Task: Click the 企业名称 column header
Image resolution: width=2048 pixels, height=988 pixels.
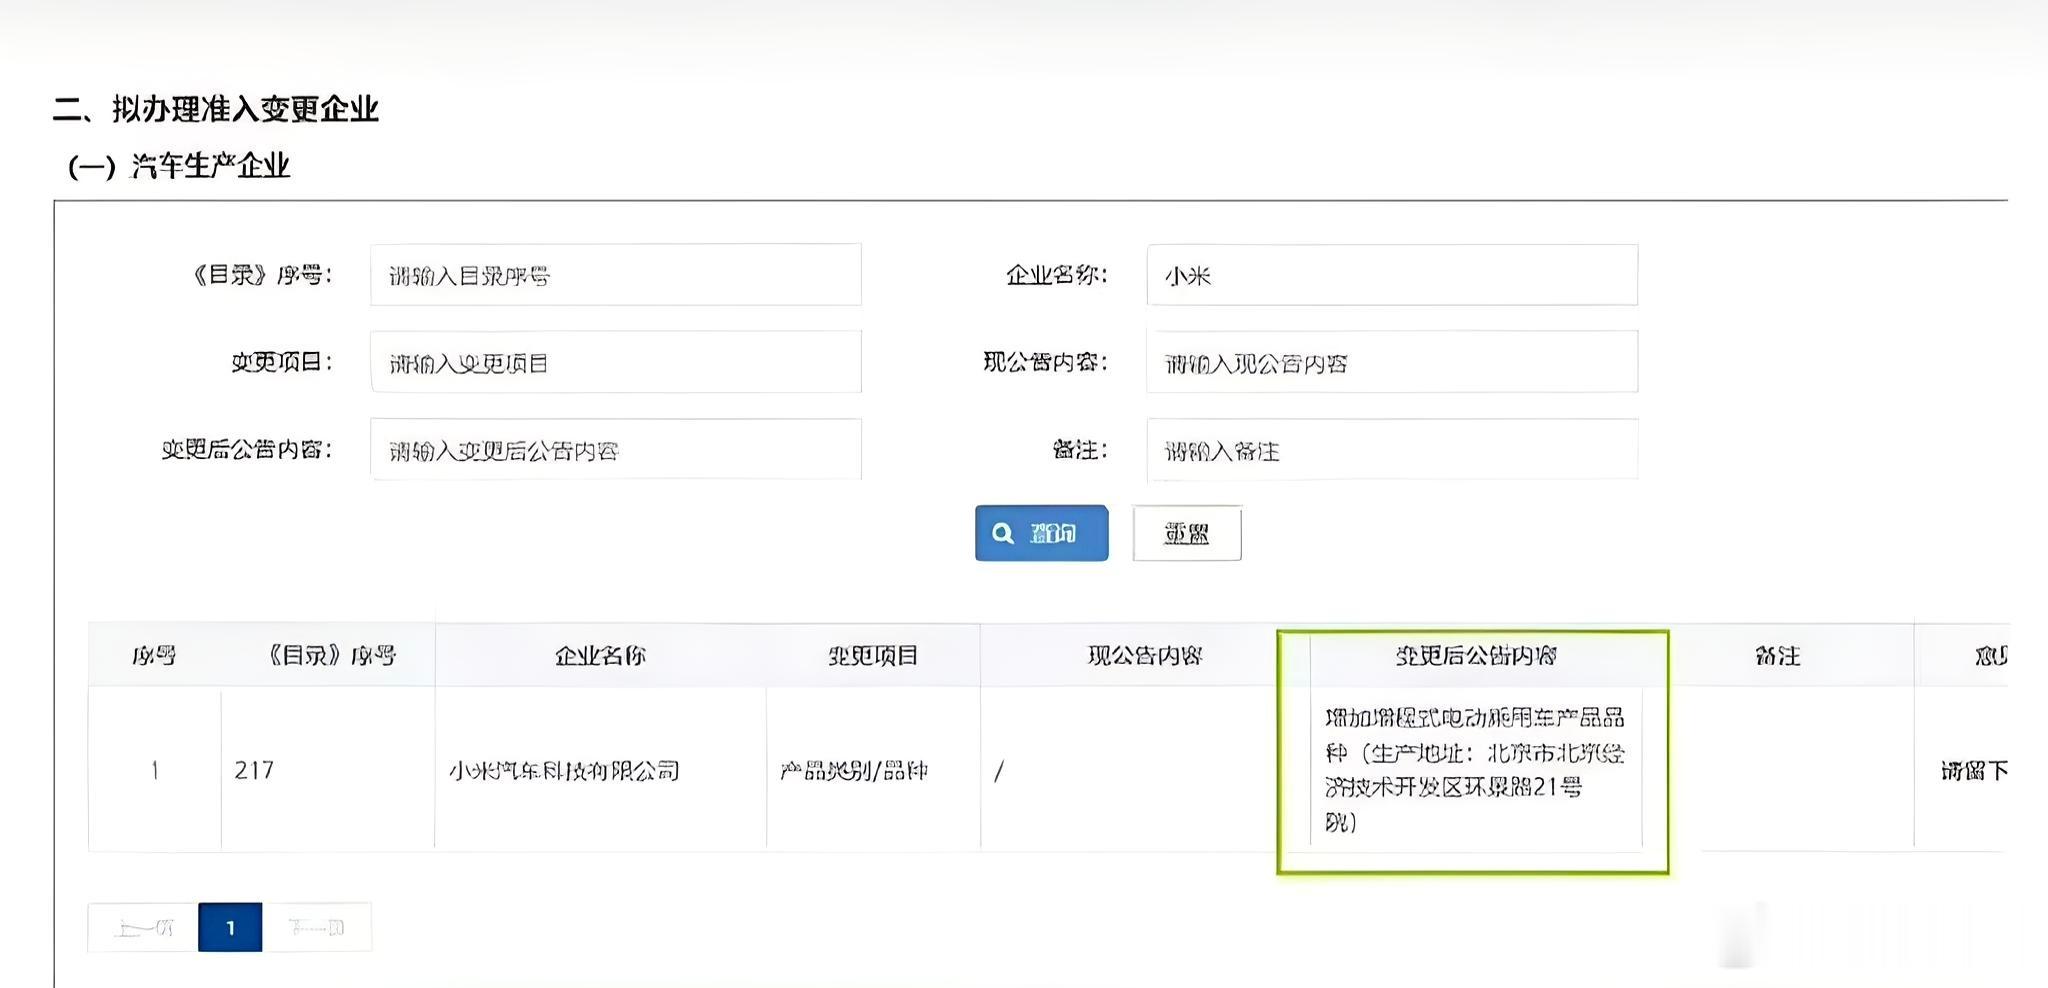Action: coord(600,656)
